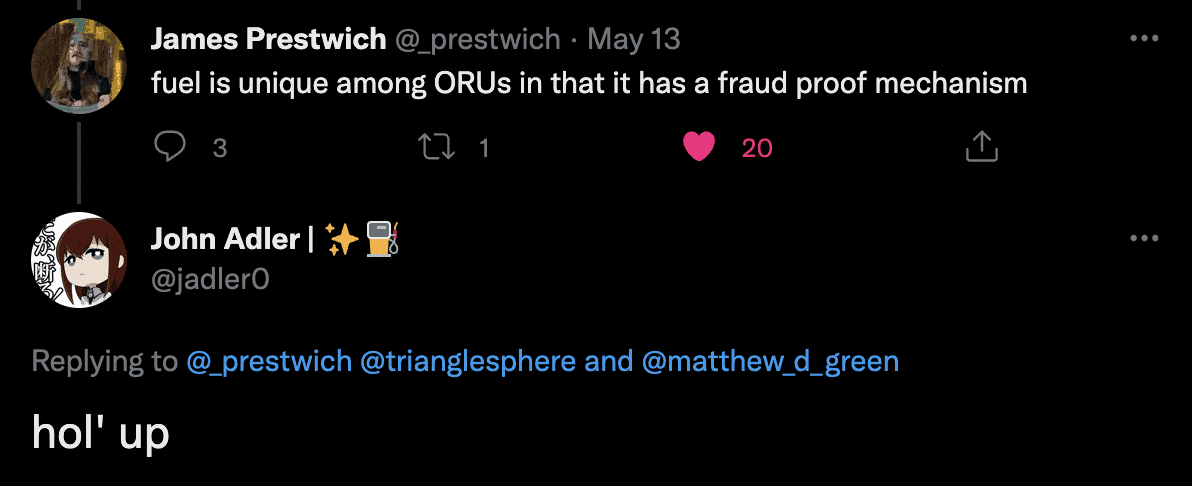This screenshot has width=1192, height=486.
Task: Click the reply count of 3
Action: pos(220,148)
